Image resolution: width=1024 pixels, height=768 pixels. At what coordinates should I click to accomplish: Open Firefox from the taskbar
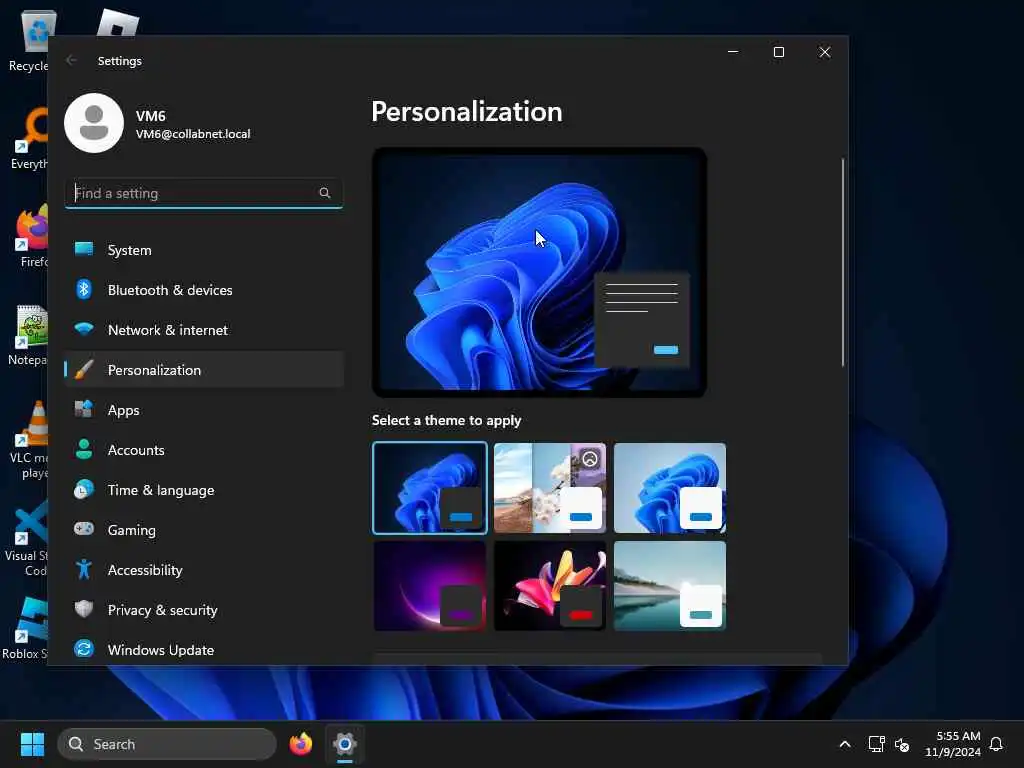point(300,744)
